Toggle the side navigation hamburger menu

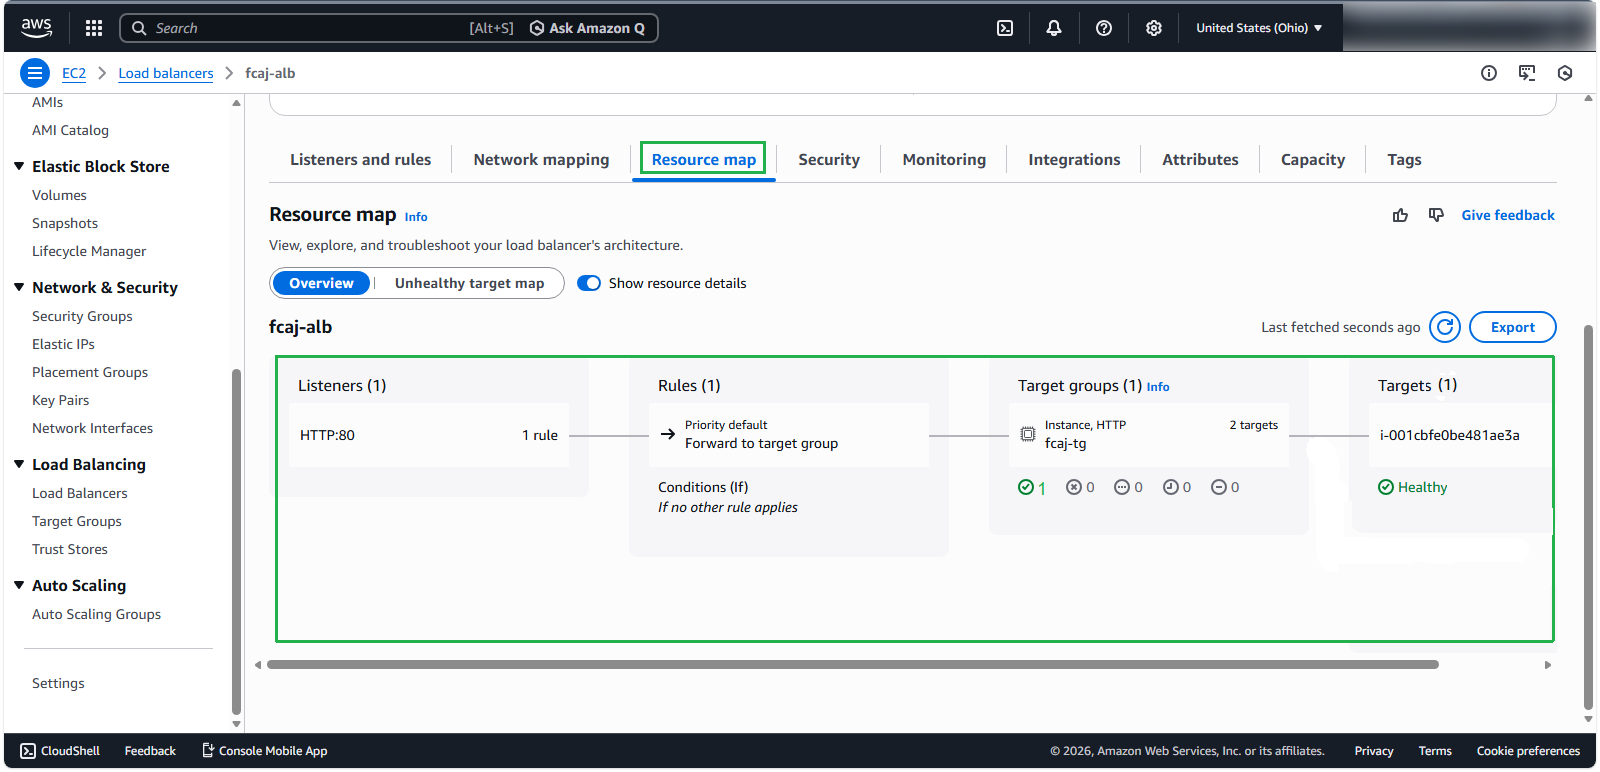(x=35, y=73)
